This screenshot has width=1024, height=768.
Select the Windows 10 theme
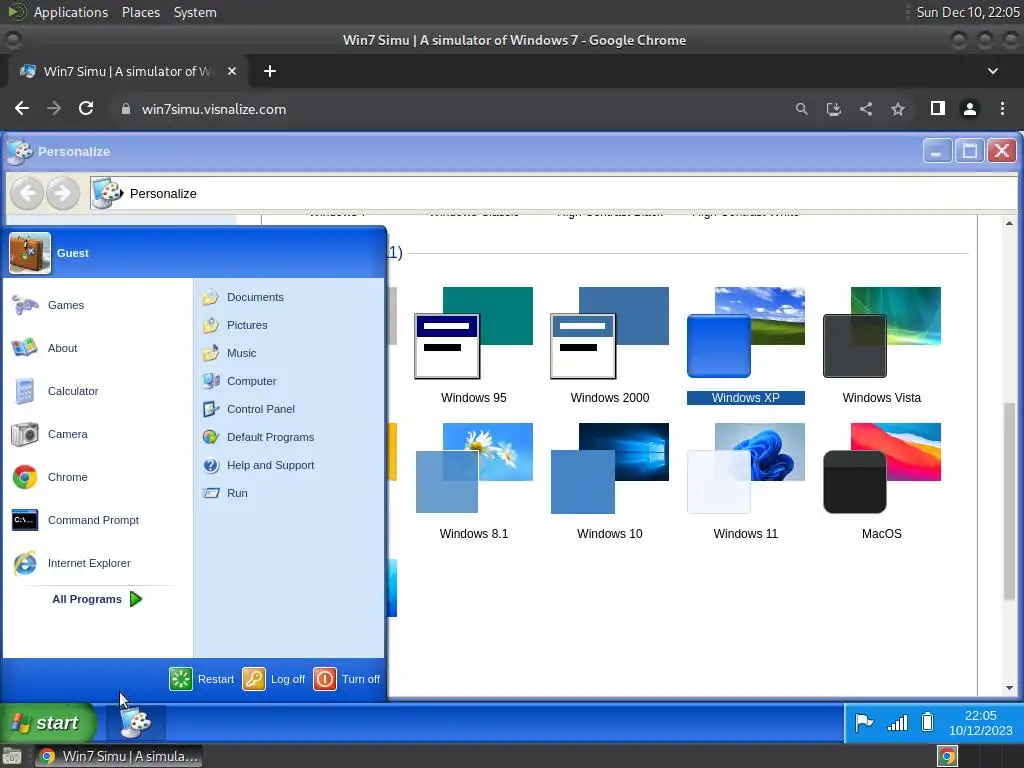[609, 482]
